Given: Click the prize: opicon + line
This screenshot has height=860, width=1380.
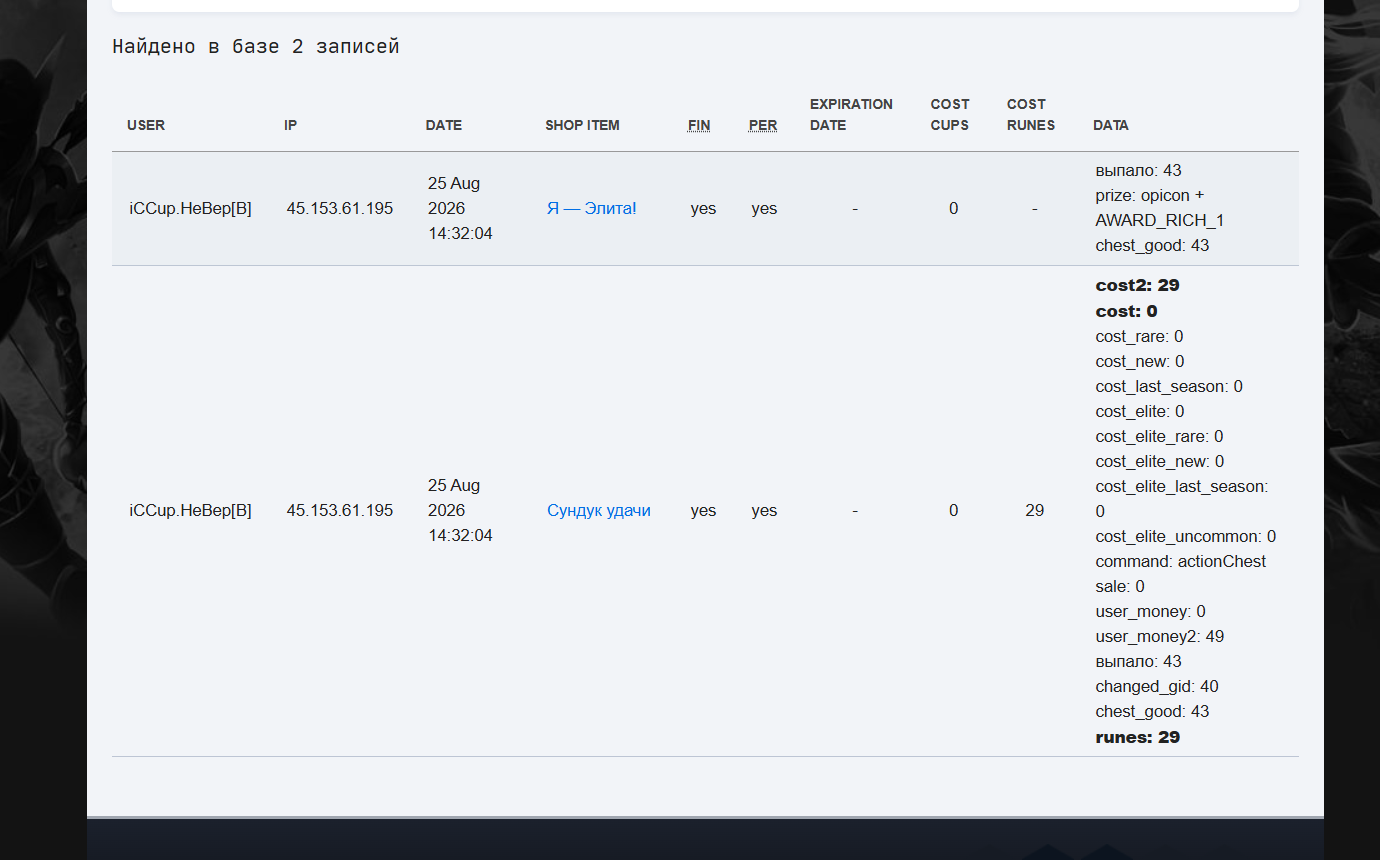Looking at the screenshot, I should pos(1150,195).
